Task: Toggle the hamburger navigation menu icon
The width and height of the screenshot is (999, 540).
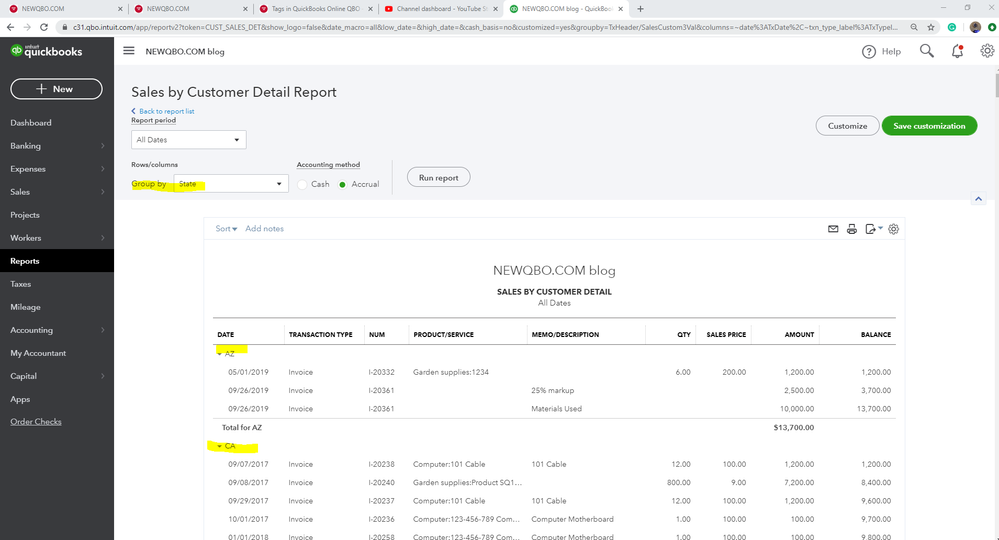Action: click(128, 51)
